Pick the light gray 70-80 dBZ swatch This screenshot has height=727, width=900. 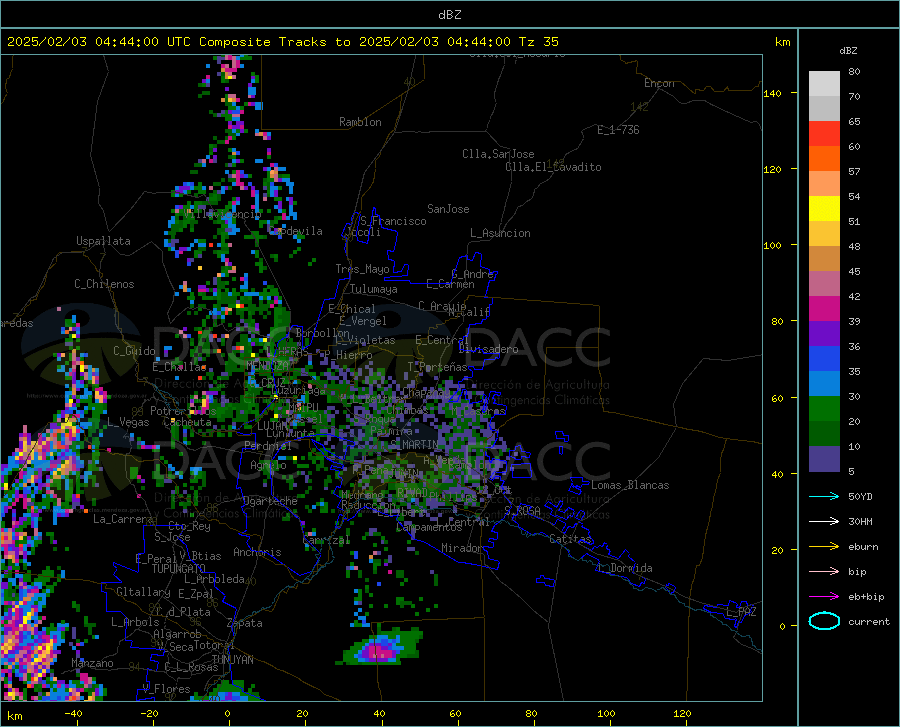pyautogui.click(x=824, y=84)
